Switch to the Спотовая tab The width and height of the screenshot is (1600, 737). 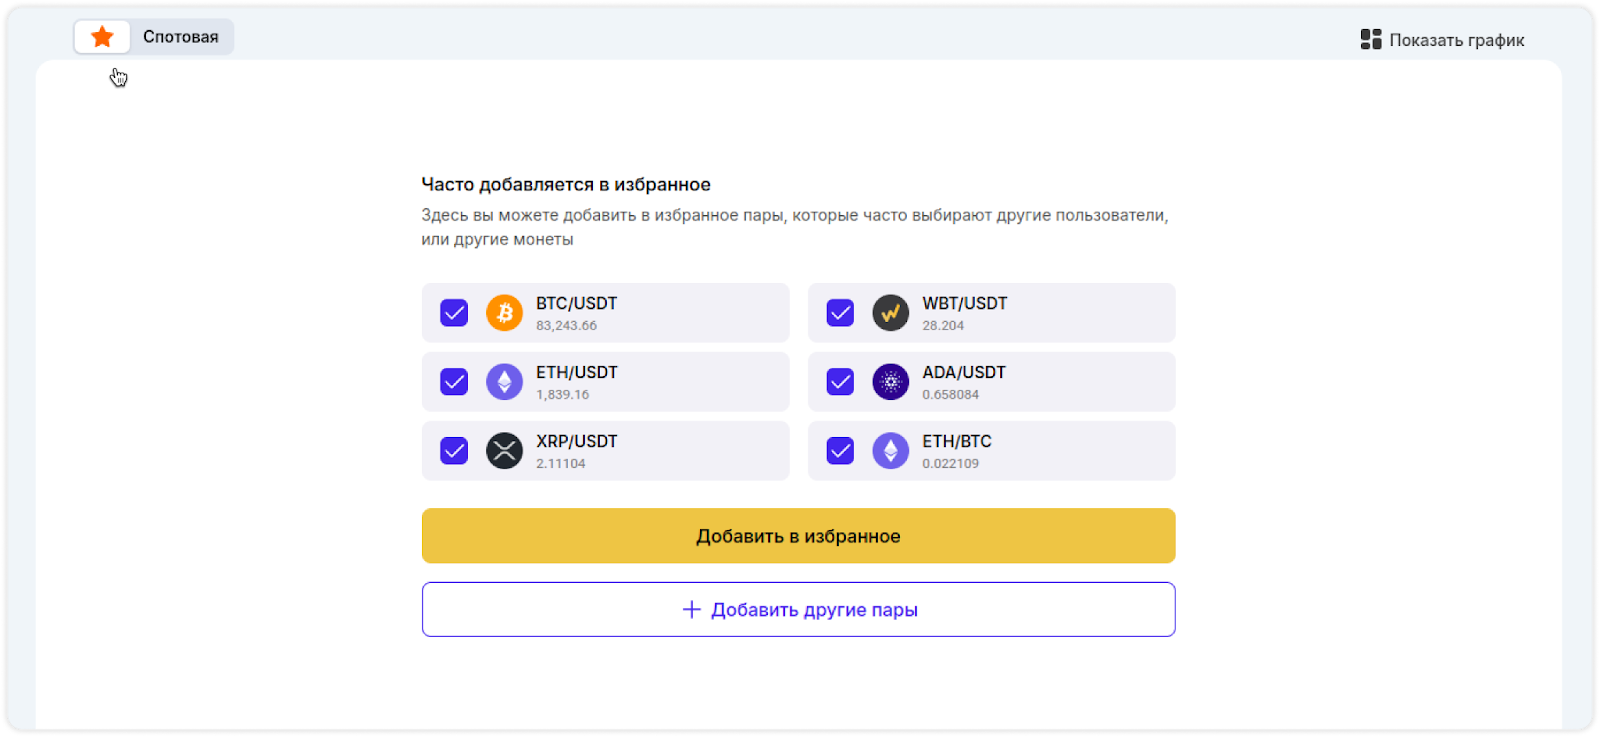coord(181,37)
